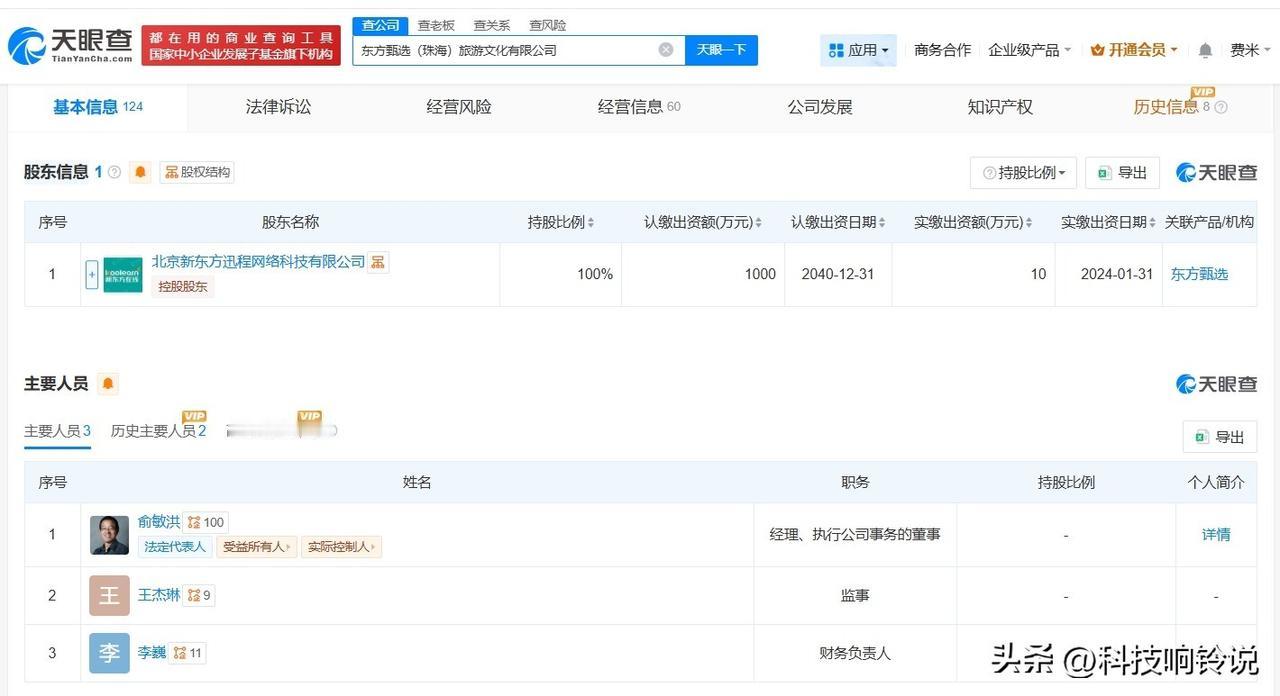Open the 持股比例 filter dropdown
The height and width of the screenshot is (696, 1280).
point(1023,173)
